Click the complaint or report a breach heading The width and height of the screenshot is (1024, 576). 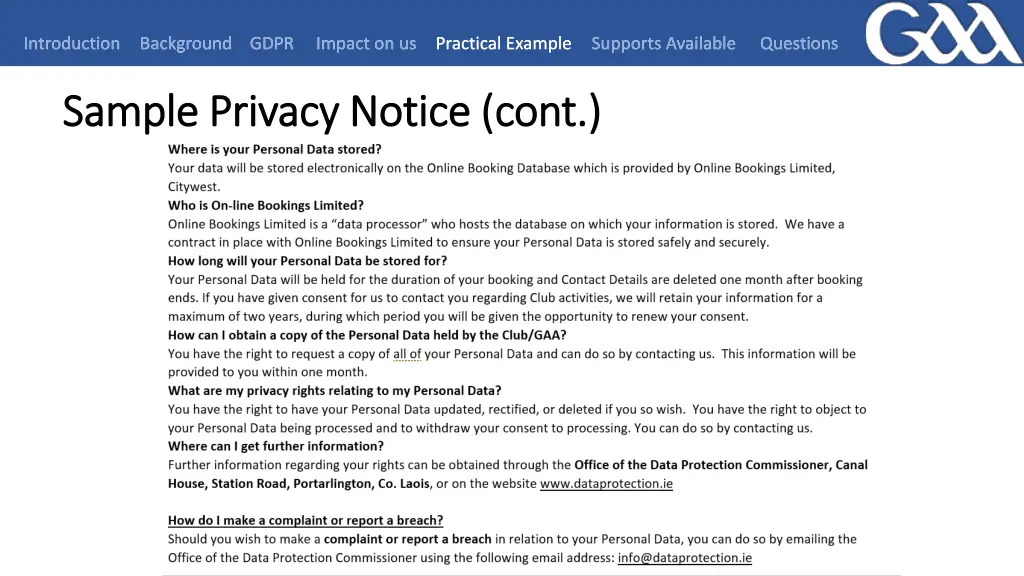point(306,520)
